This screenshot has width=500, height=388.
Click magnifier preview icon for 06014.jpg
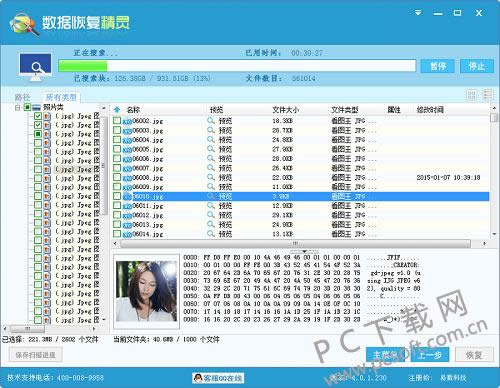[211, 234]
